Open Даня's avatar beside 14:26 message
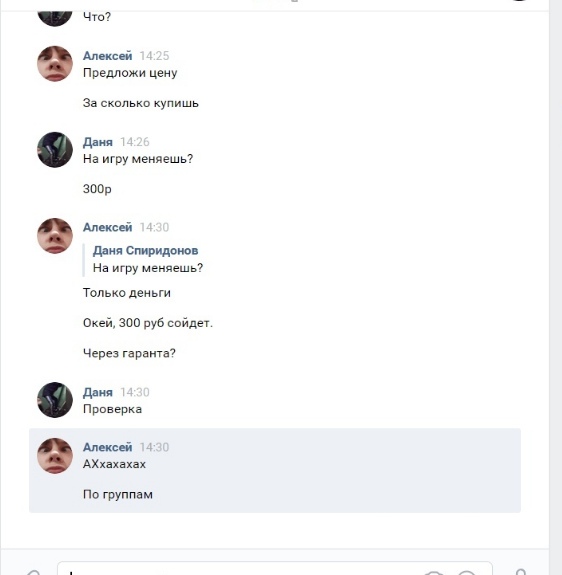Viewport: 562px width, 575px height. pos(55,150)
